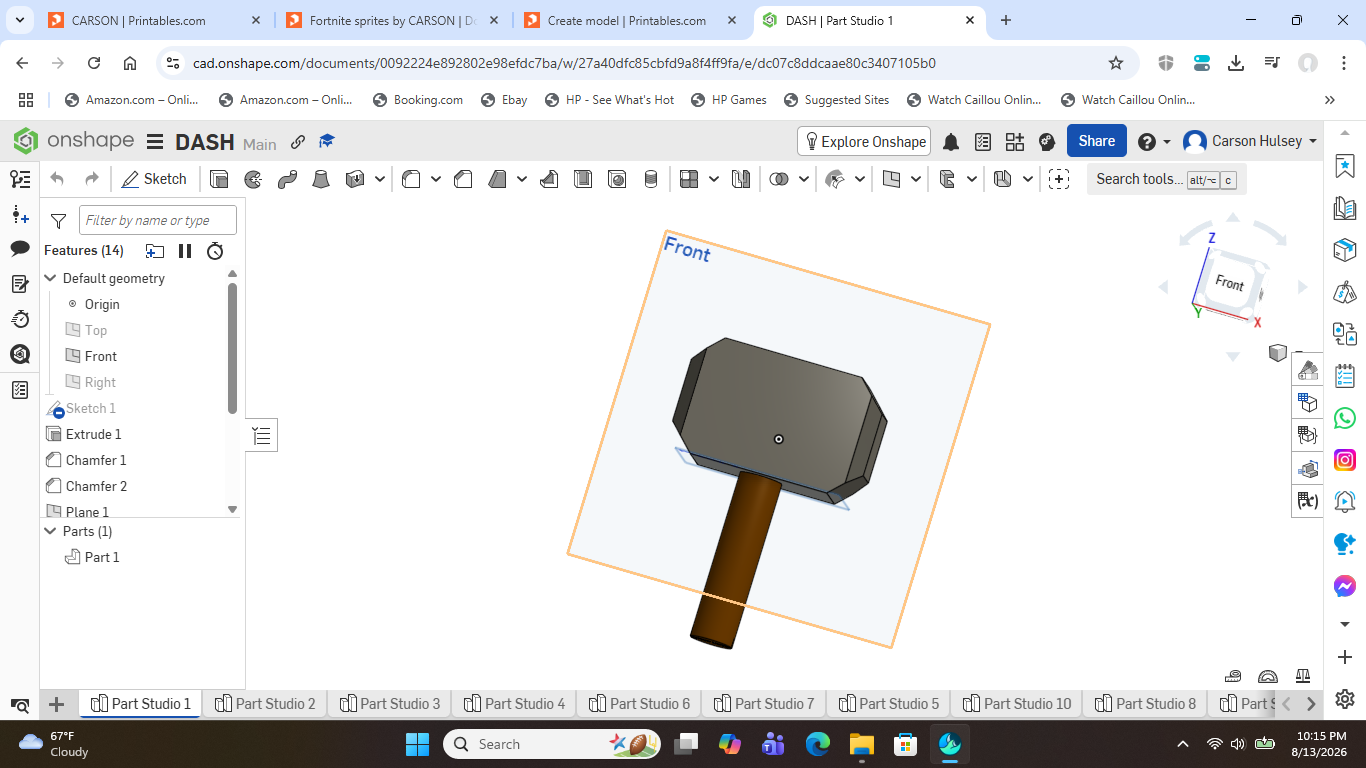Select the Revolve tool
Image resolution: width=1366 pixels, height=768 pixels.
(x=253, y=179)
